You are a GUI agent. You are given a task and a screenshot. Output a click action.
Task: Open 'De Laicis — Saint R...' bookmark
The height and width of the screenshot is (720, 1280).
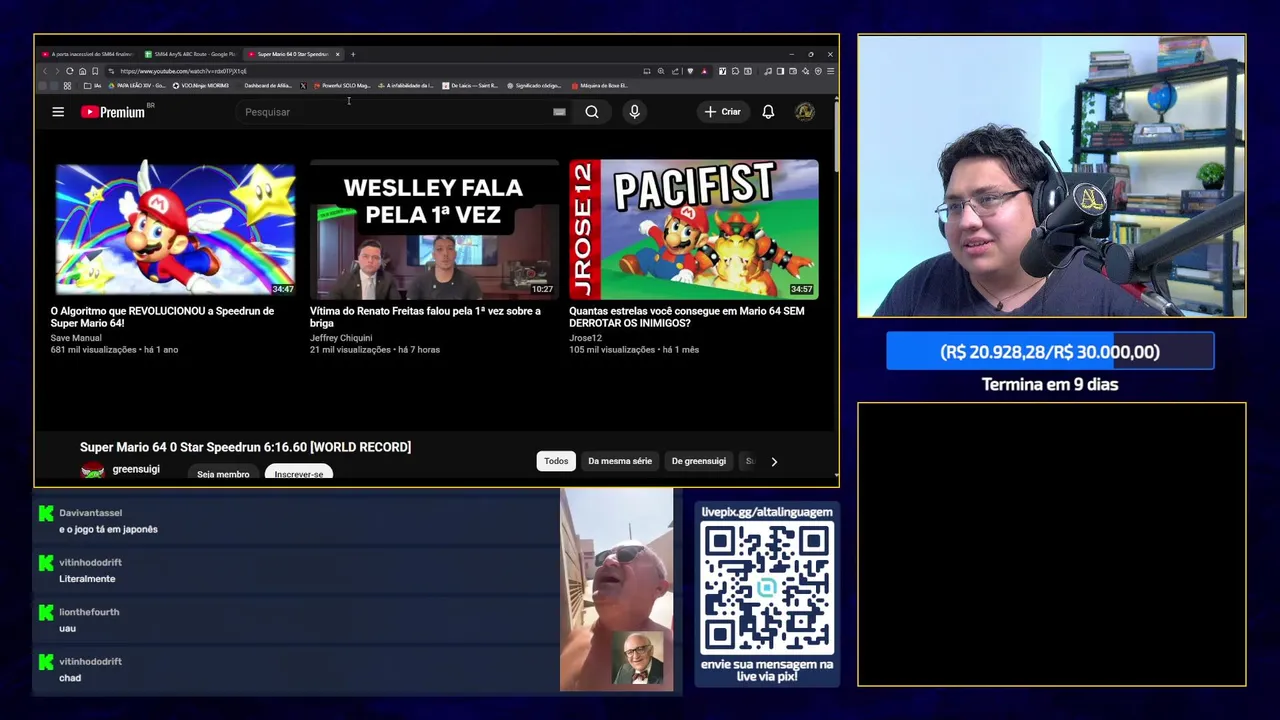point(469,86)
